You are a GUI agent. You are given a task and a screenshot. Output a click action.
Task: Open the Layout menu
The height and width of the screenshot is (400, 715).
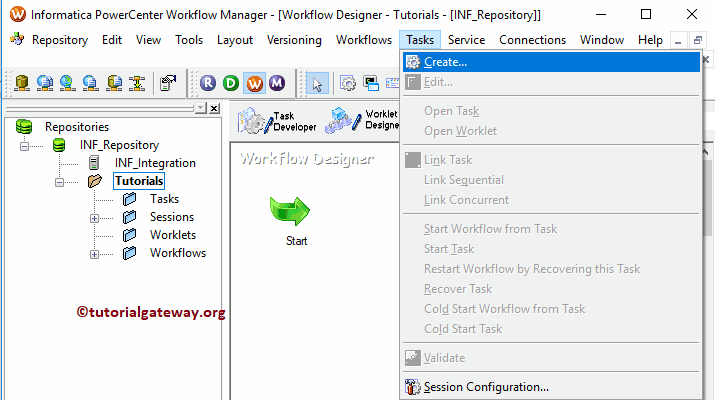pyautogui.click(x=235, y=40)
